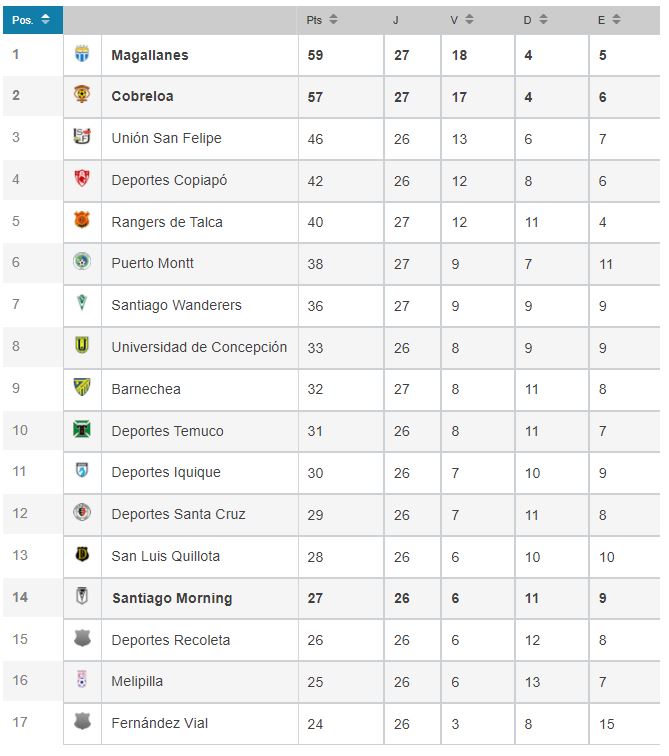Sort table by E column arrows
669x756 pixels.
(x=616, y=19)
